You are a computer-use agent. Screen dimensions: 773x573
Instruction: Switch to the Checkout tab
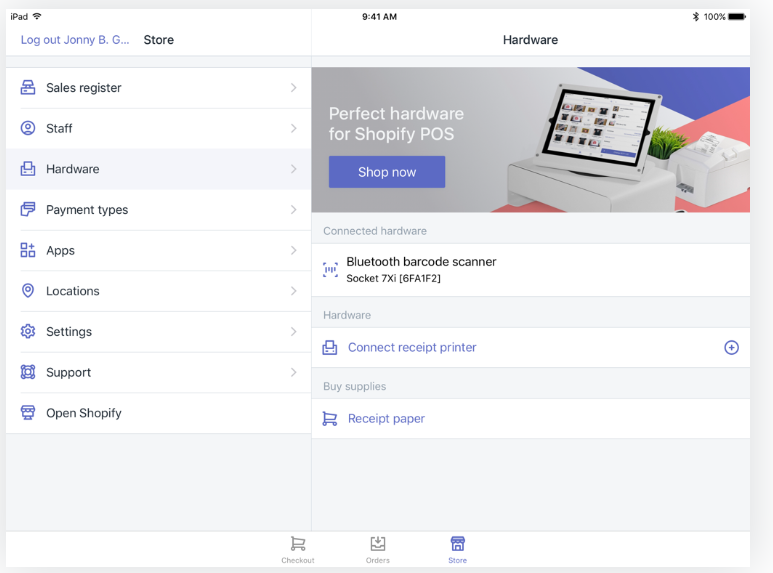(298, 549)
